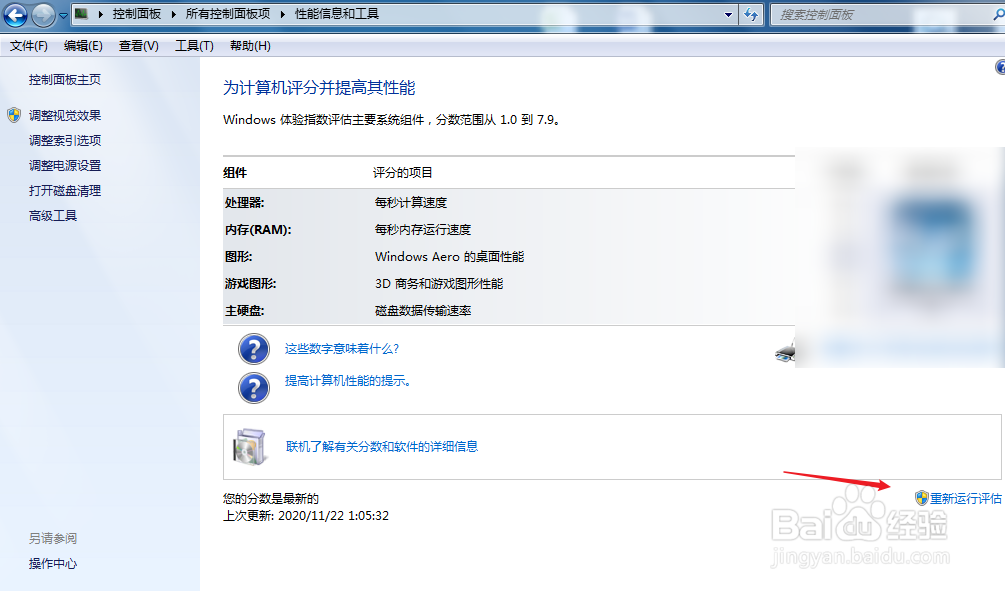Click 磁盘数据传输速率 cell
The height and width of the screenshot is (591, 1005).
pos(423,310)
